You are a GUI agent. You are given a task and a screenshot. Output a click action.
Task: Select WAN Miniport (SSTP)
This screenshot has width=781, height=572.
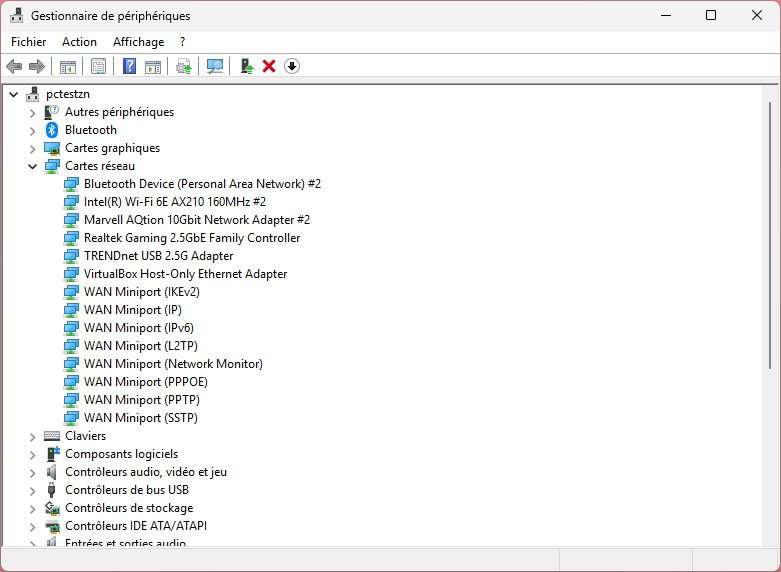click(140, 418)
